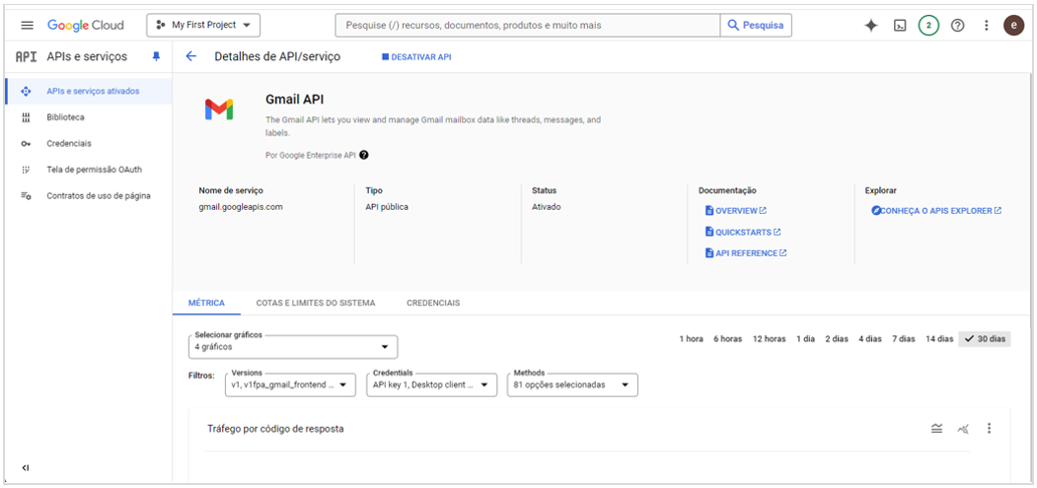
Task: Open the chart's three-dot options menu
Action: point(989,429)
